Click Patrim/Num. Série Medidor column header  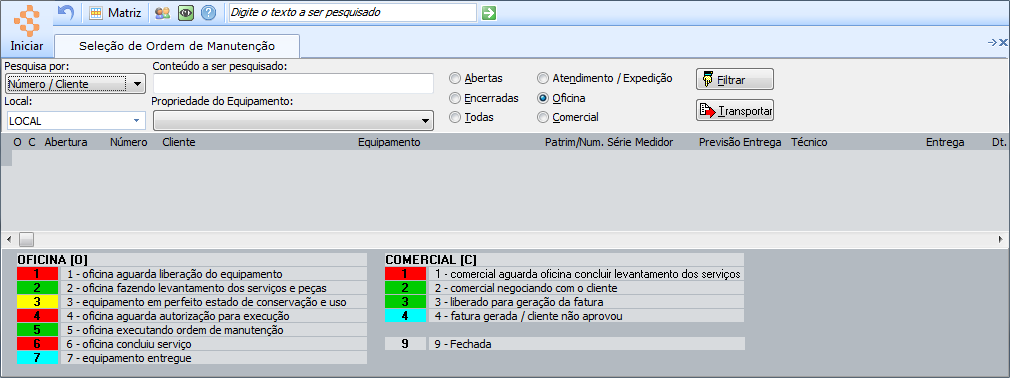tap(609, 142)
